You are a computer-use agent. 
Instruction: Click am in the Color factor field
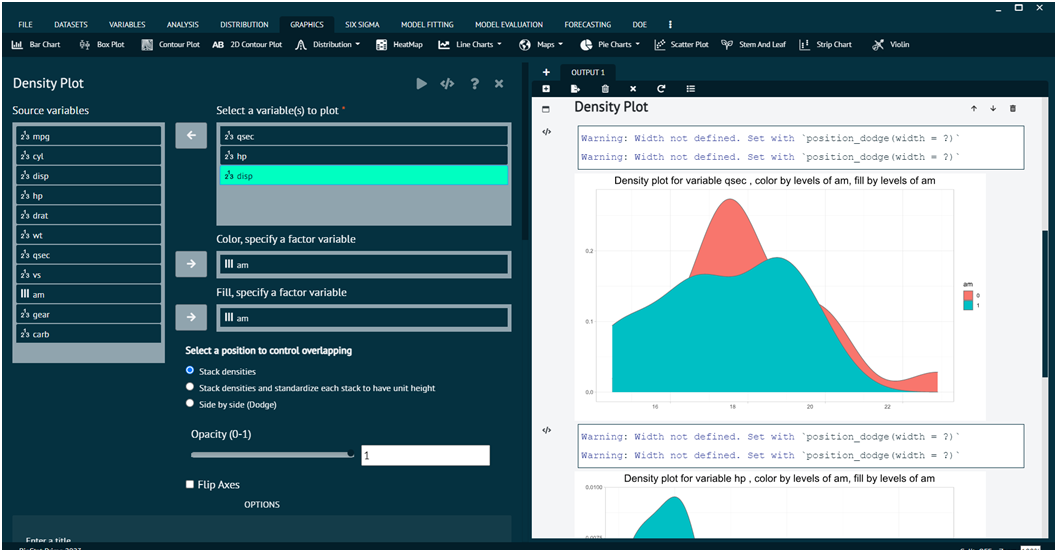pos(364,265)
